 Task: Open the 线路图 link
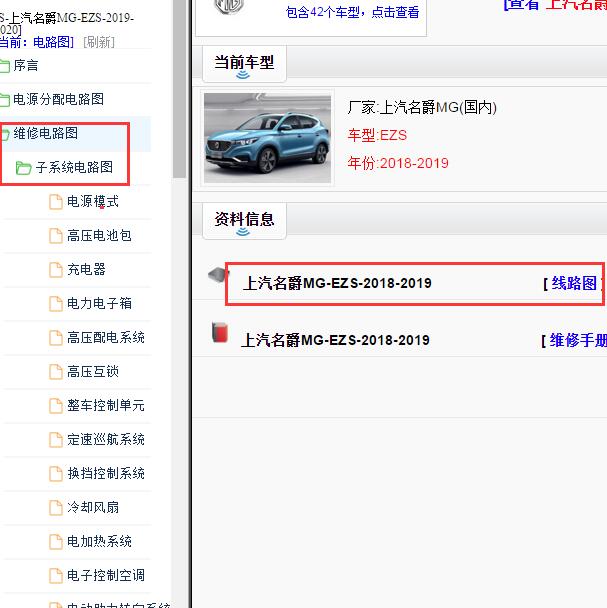tap(574, 283)
